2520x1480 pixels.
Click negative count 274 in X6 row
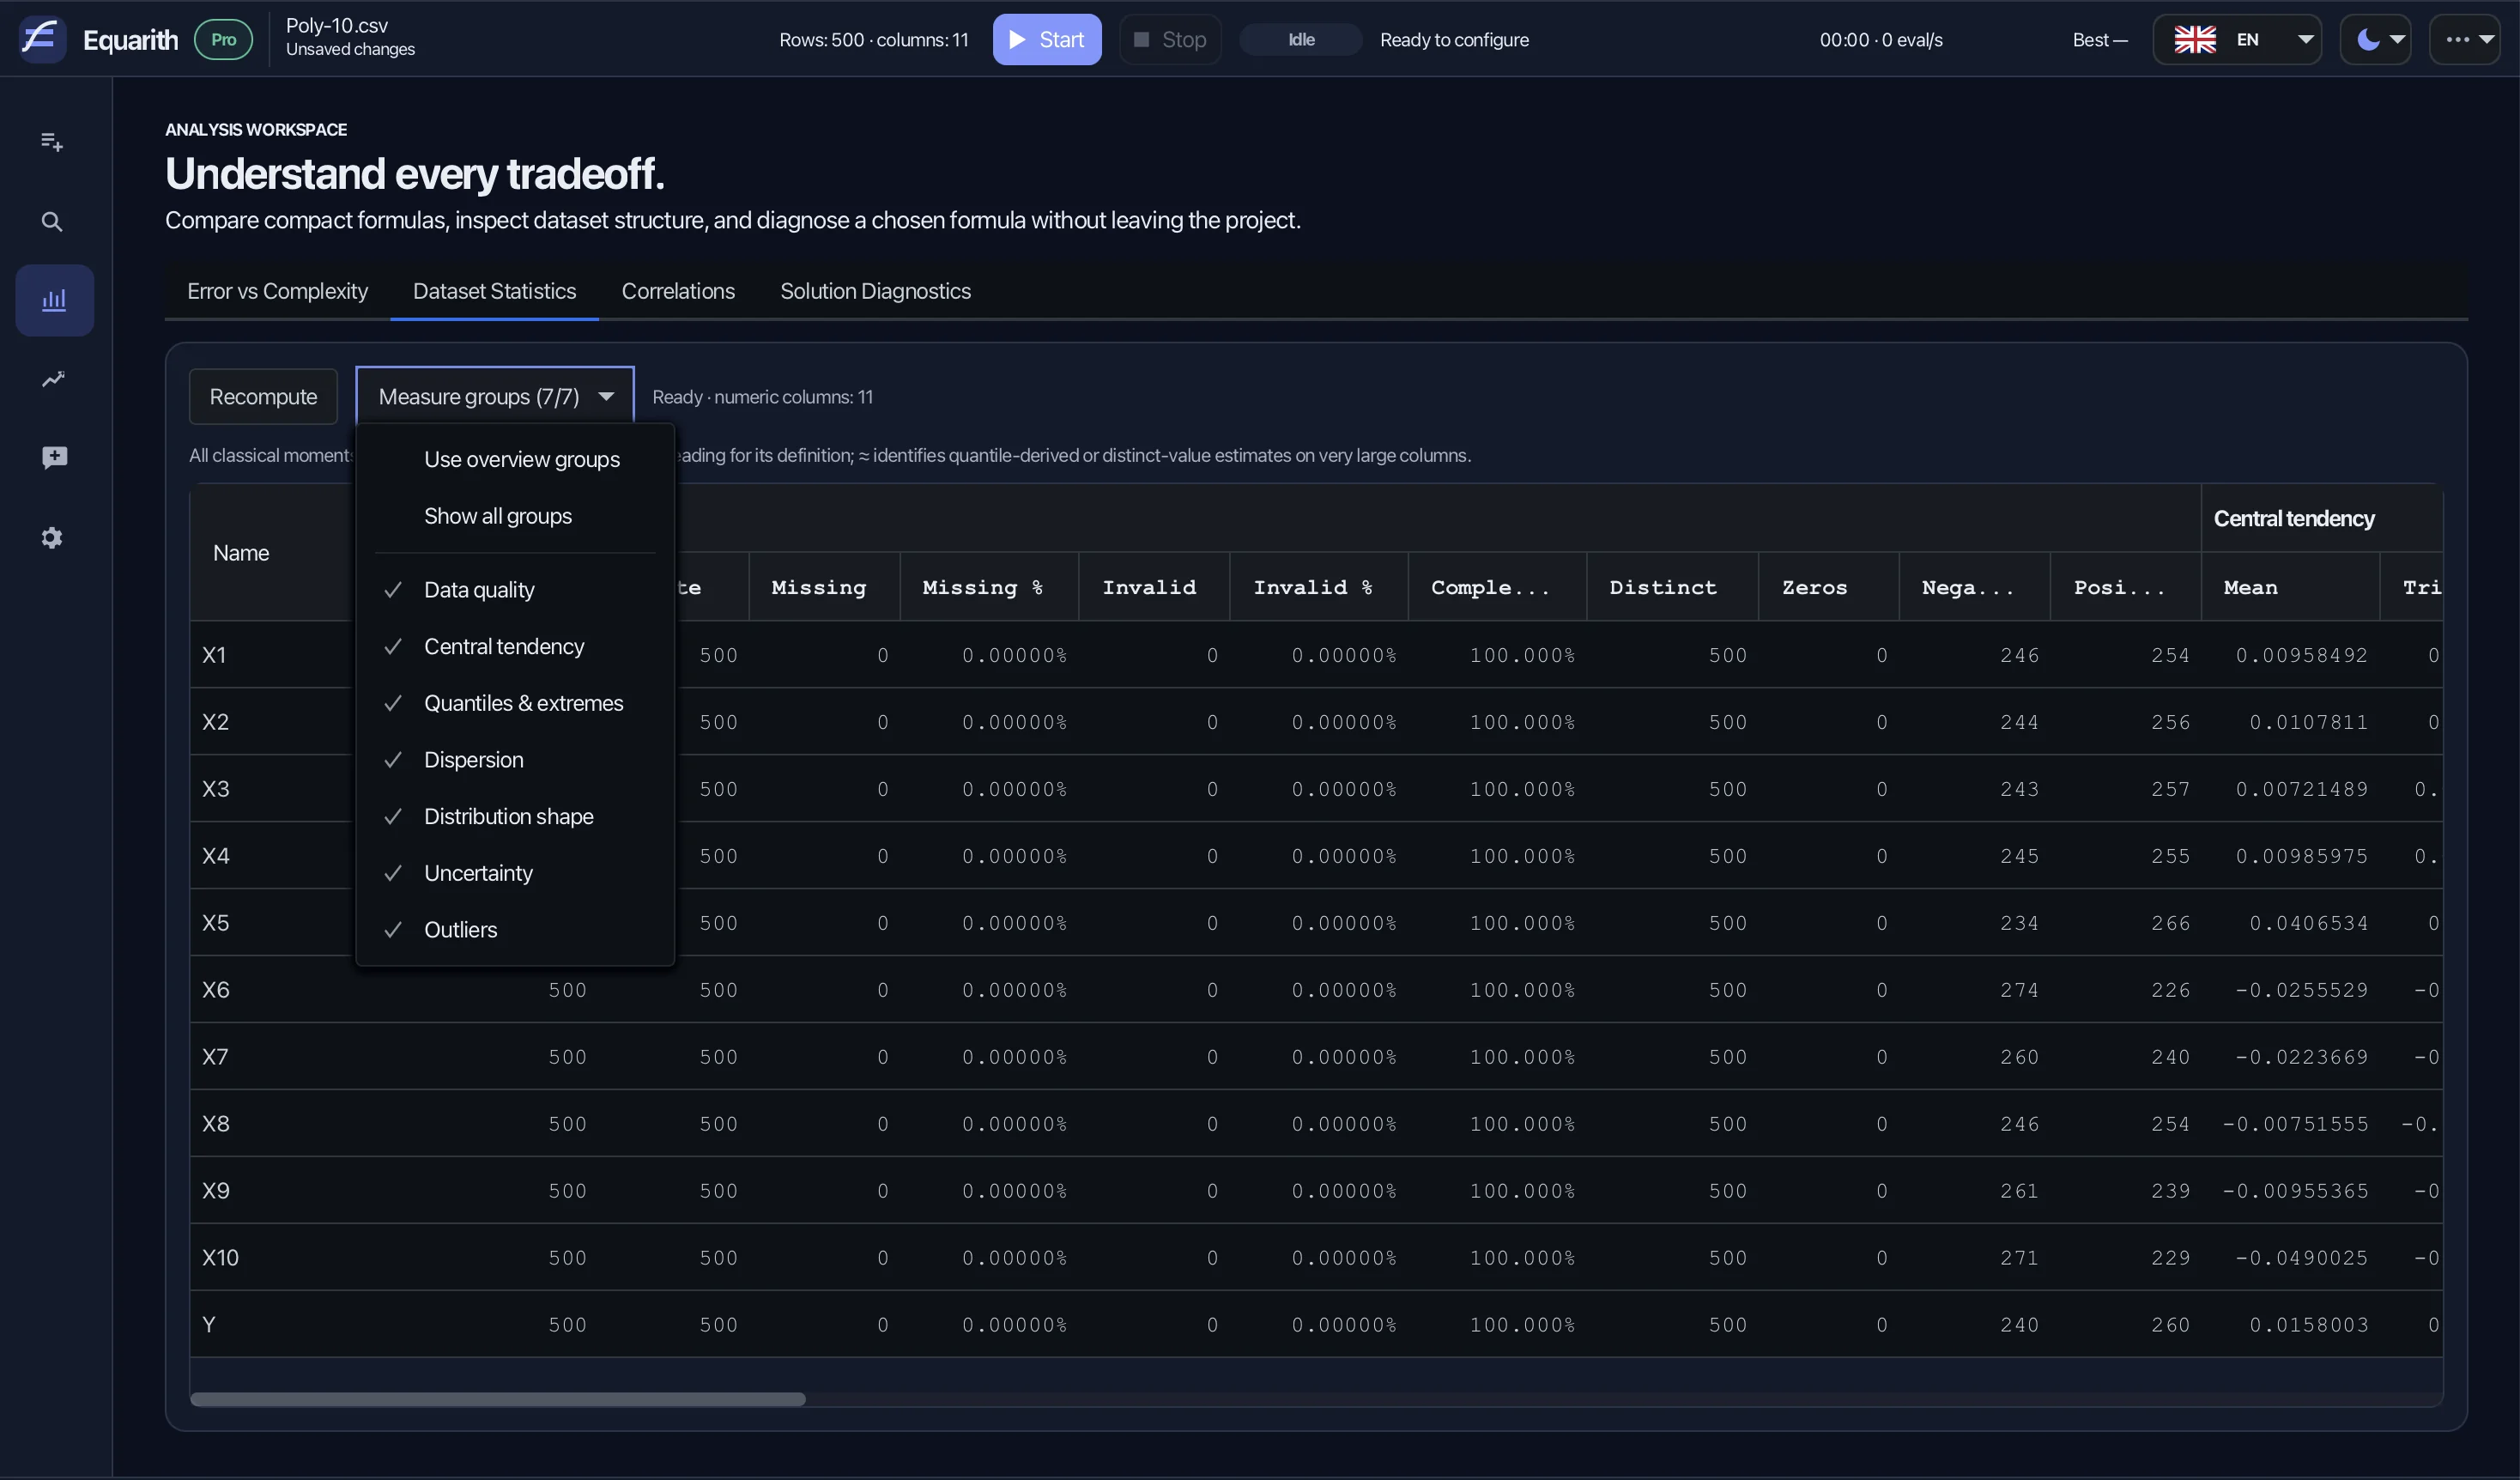(2019, 990)
